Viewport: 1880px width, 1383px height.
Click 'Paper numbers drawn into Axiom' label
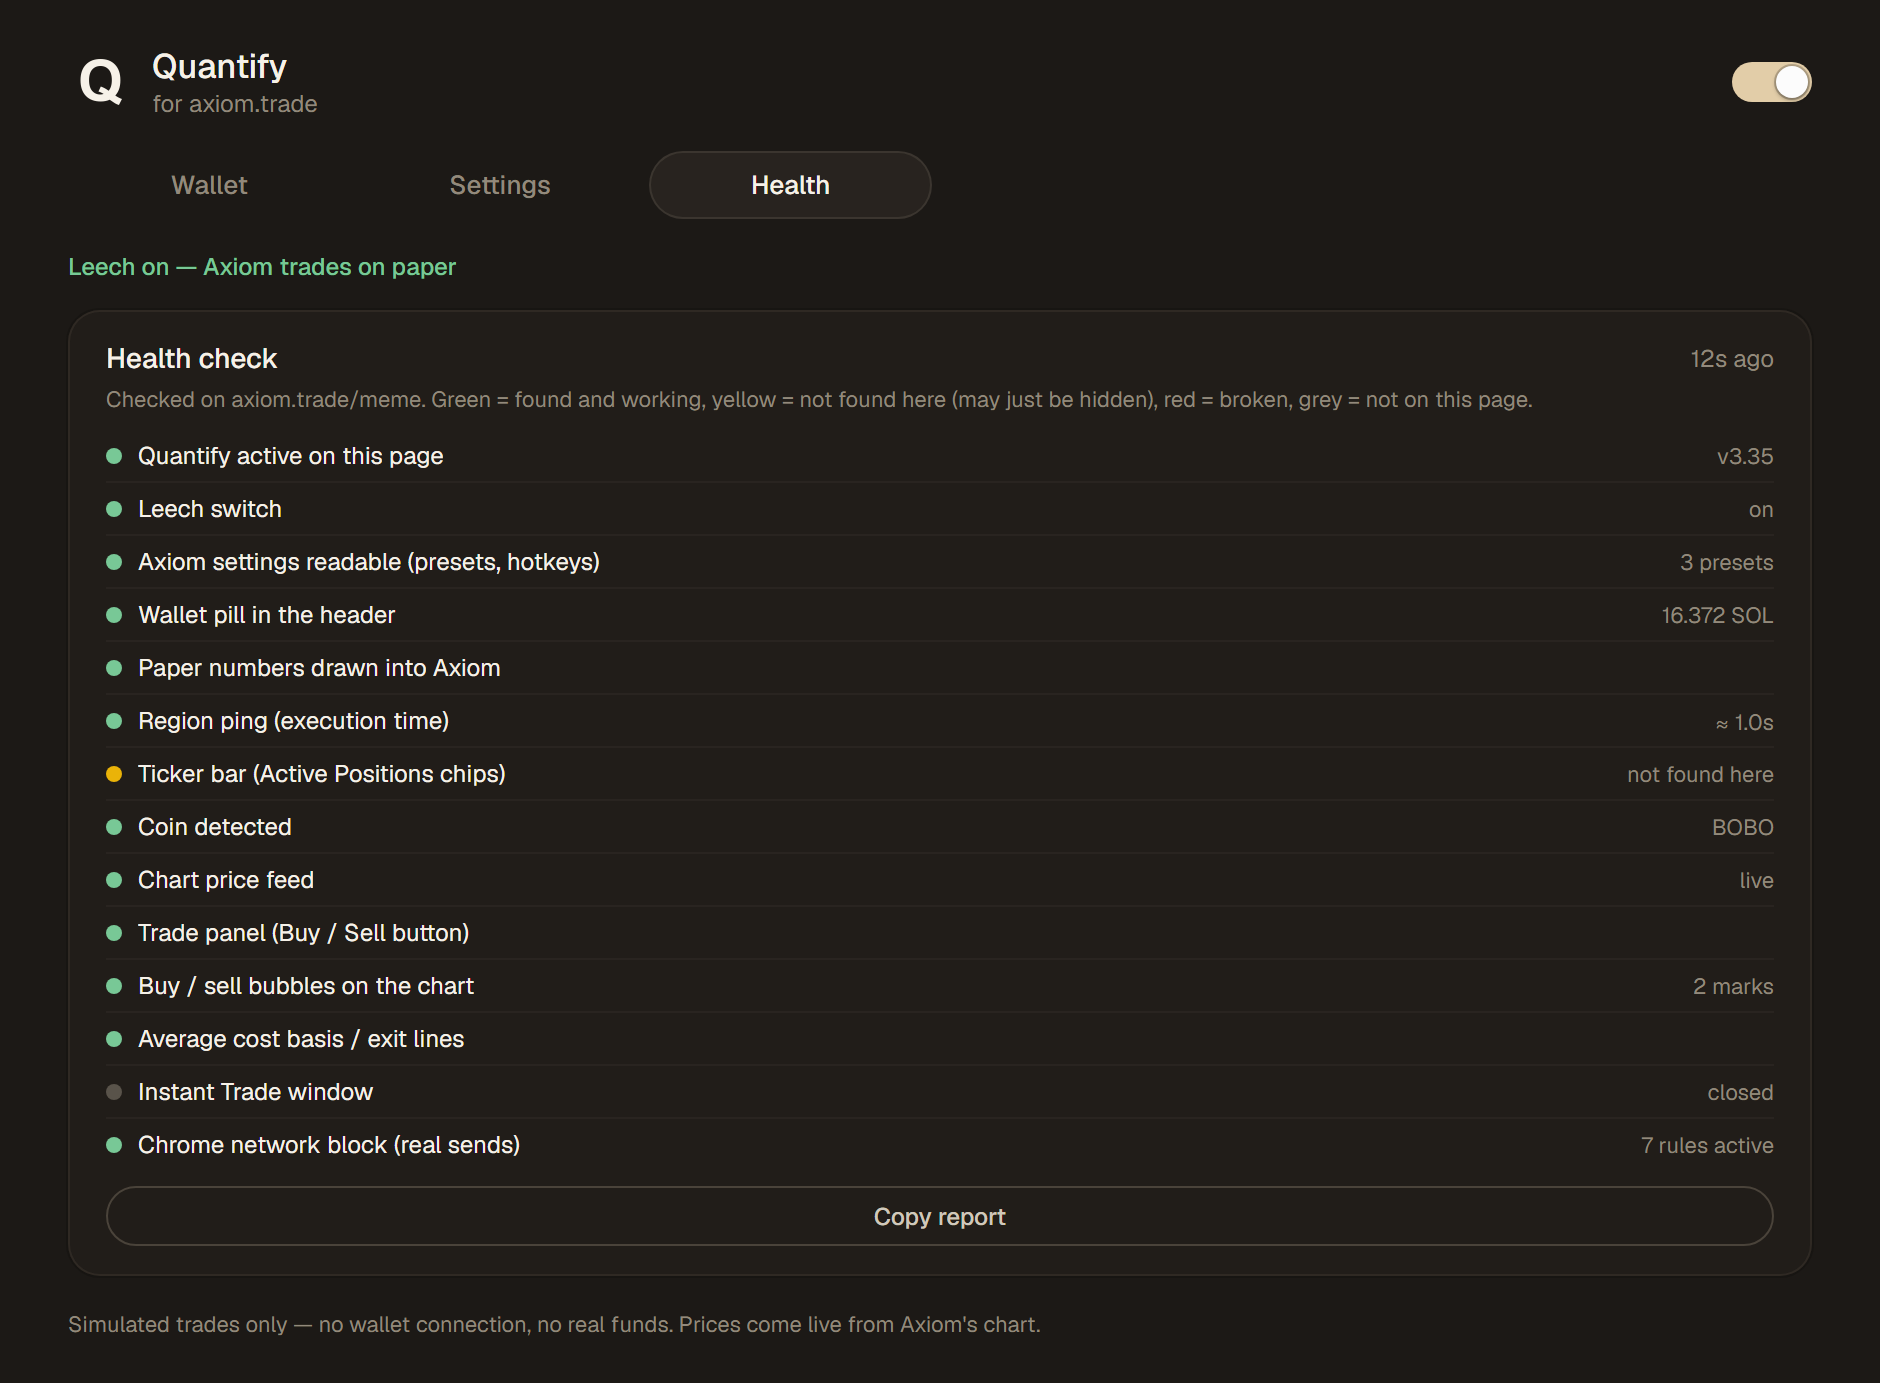(319, 668)
